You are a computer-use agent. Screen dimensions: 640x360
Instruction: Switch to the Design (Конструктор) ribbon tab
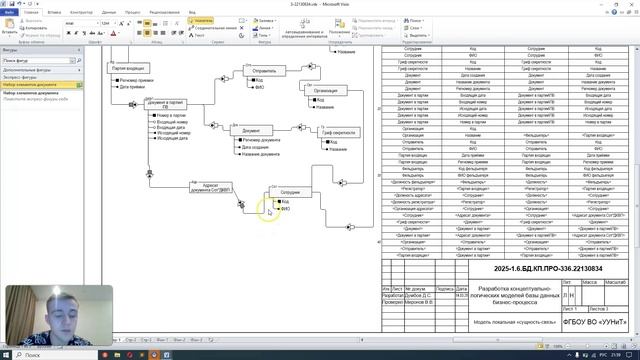tap(81, 12)
